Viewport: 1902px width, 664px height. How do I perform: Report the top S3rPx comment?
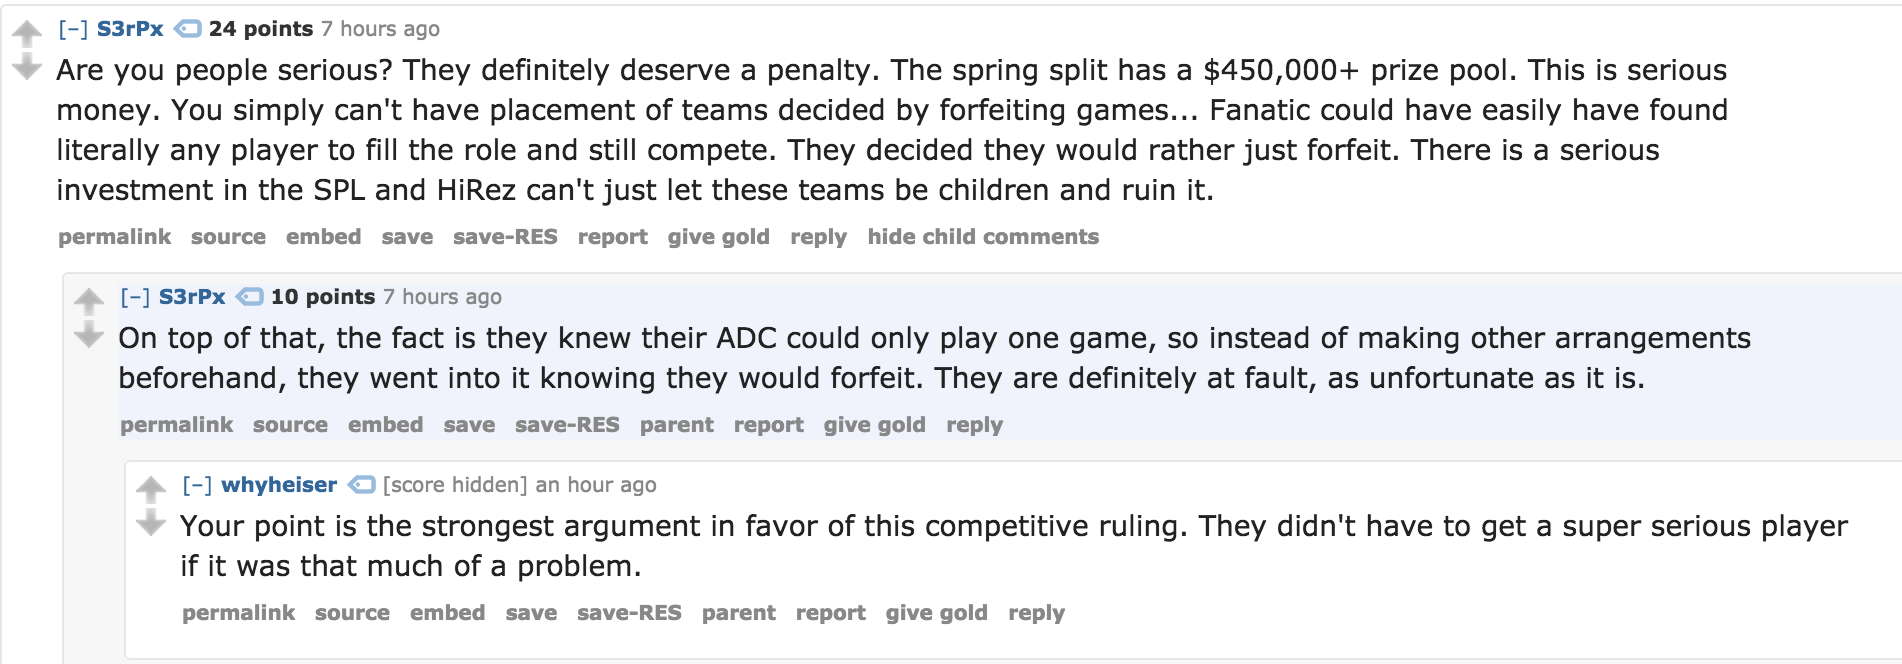pos(613,237)
